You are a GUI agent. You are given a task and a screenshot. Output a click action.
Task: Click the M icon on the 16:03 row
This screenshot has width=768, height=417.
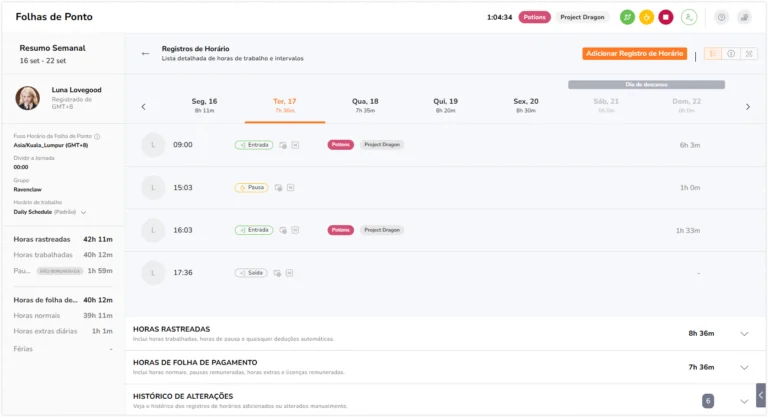pyautogui.click(x=295, y=230)
